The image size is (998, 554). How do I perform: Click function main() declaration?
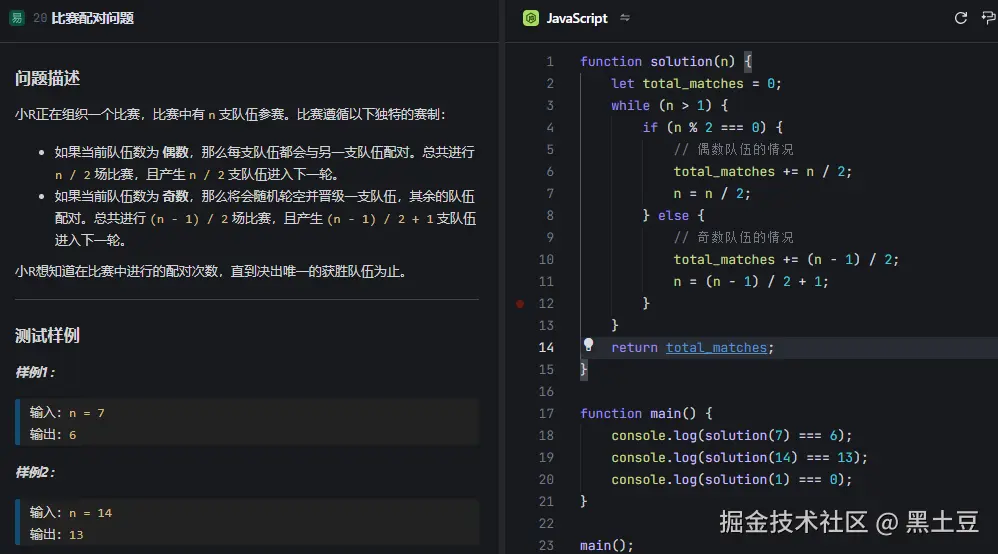point(646,413)
